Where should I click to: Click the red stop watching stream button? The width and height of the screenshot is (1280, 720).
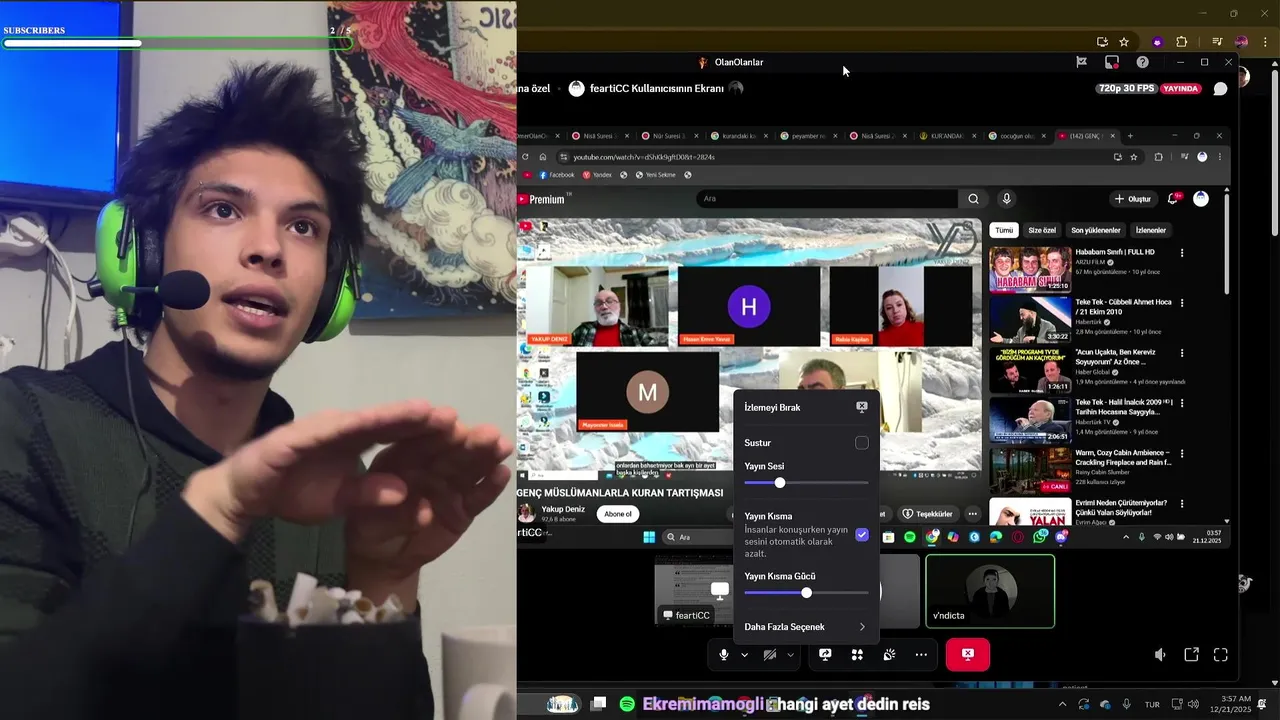tap(968, 654)
